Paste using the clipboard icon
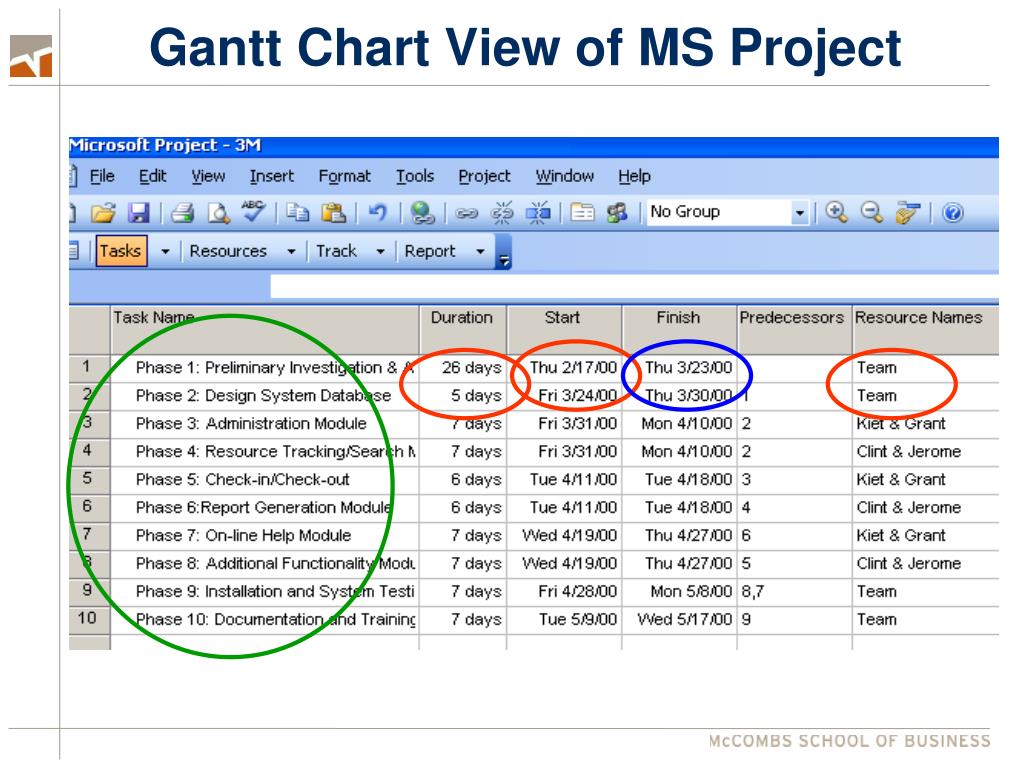1024x768 pixels. (x=333, y=213)
